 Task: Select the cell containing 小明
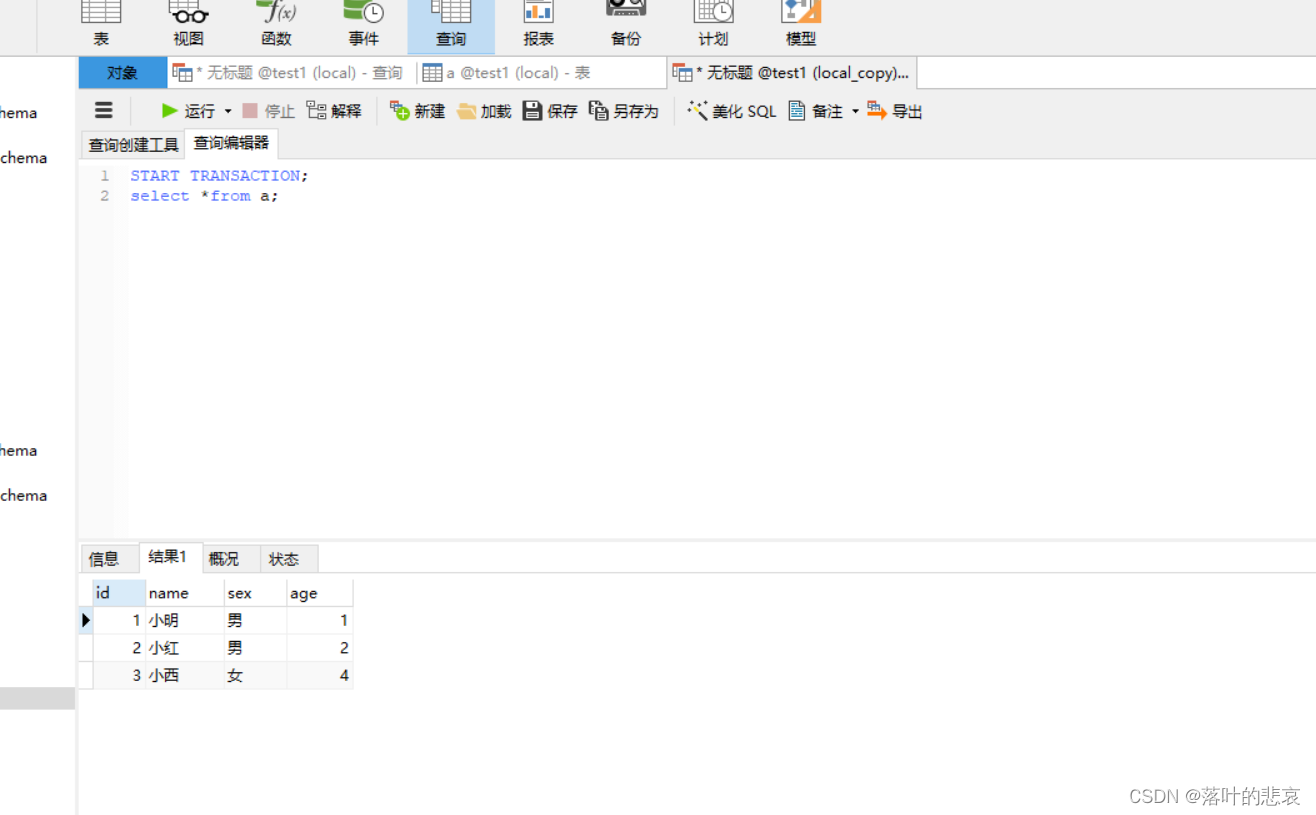pos(185,620)
